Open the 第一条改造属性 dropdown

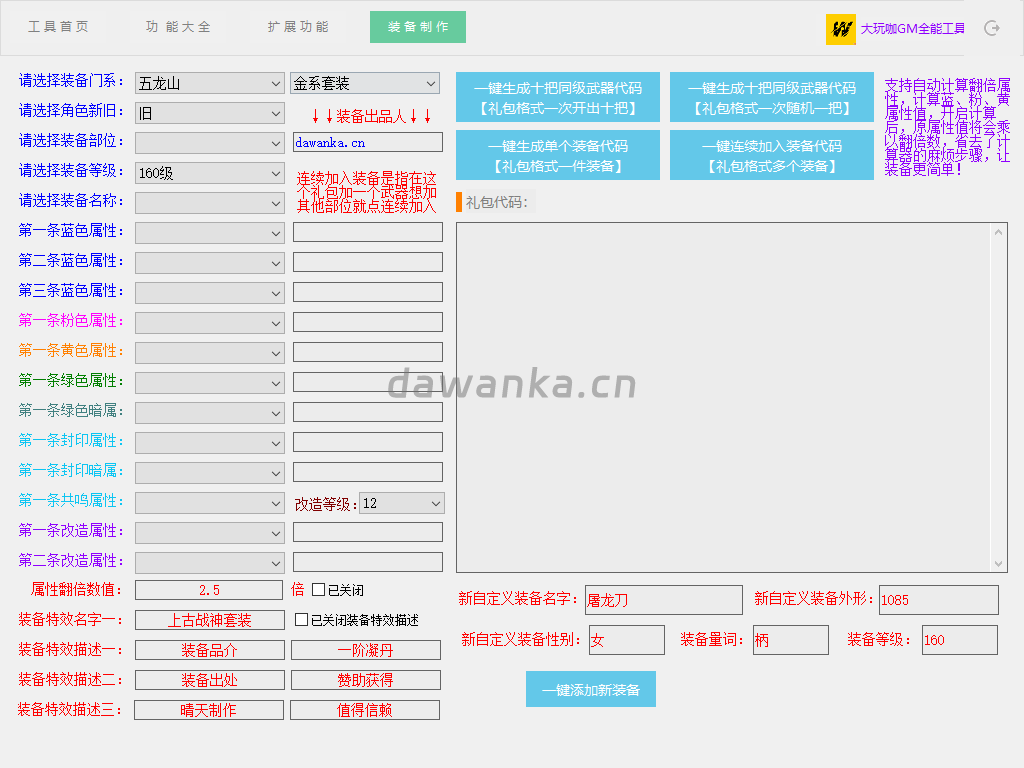[x=210, y=534]
